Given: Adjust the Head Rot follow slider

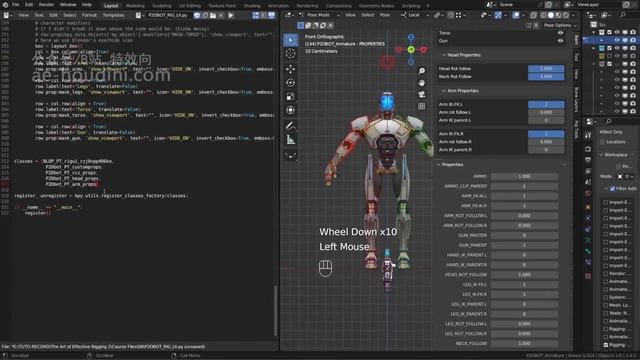Looking at the screenshot, I should tap(546, 69).
